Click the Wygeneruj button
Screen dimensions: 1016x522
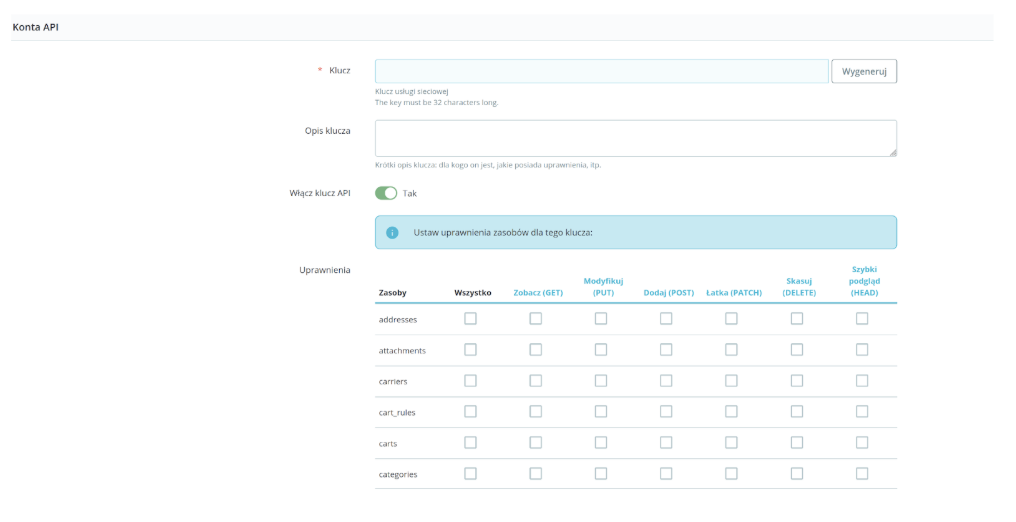coord(864,71)
